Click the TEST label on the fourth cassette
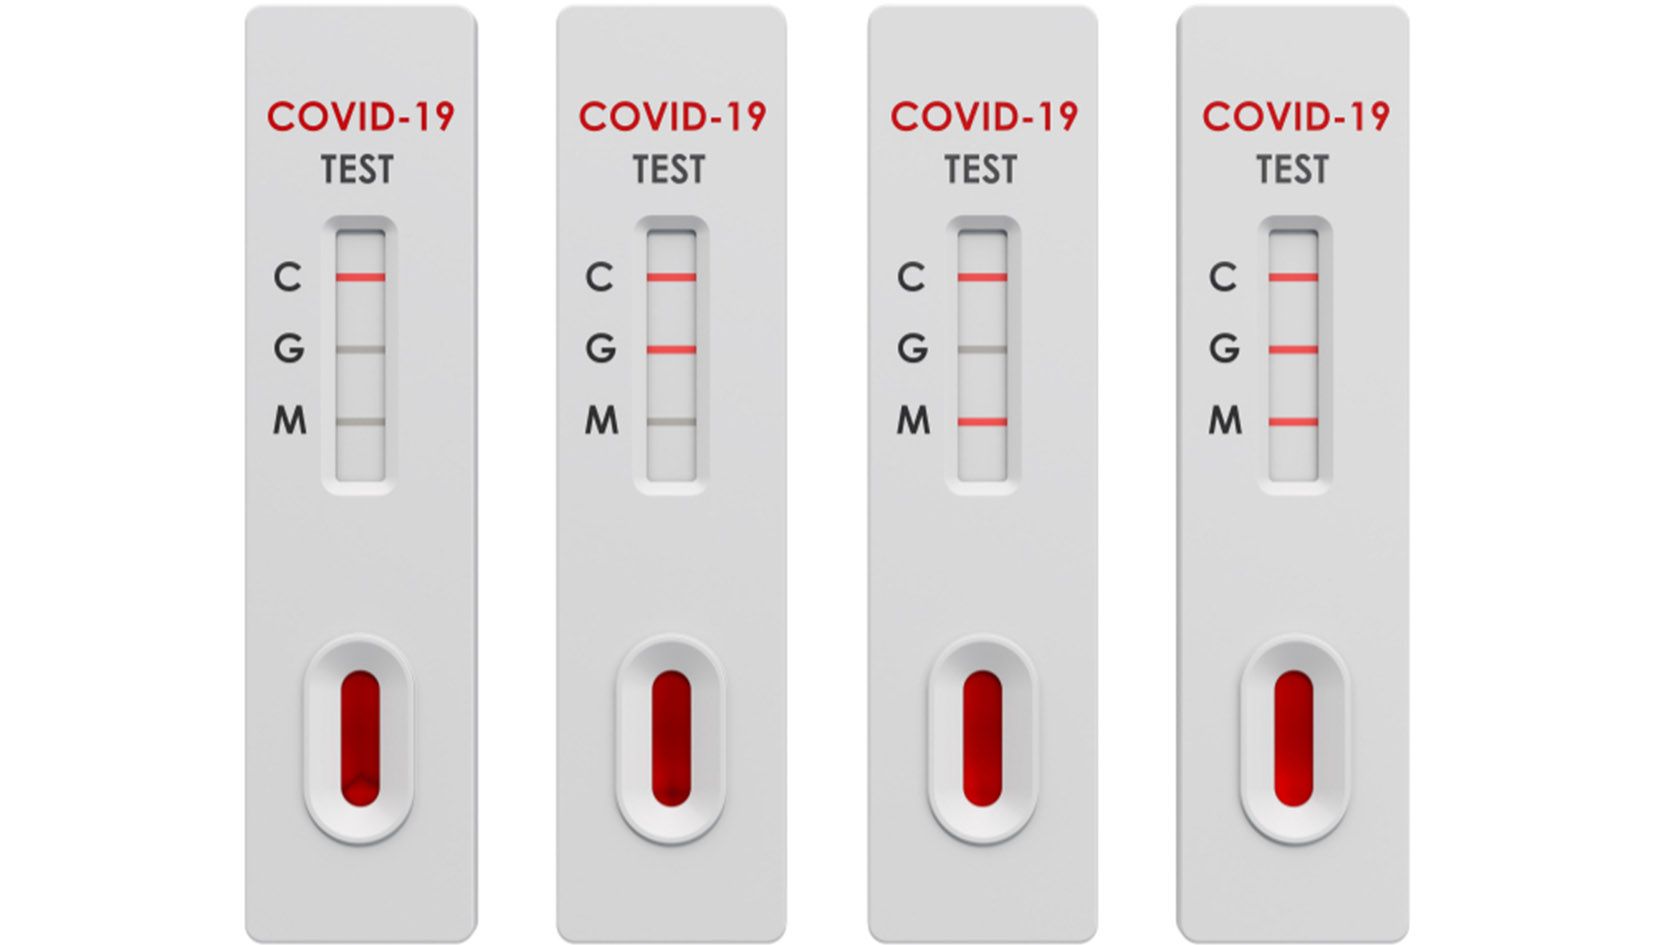The height and width of the screenshot is (945, 1654). (1292, 170)
